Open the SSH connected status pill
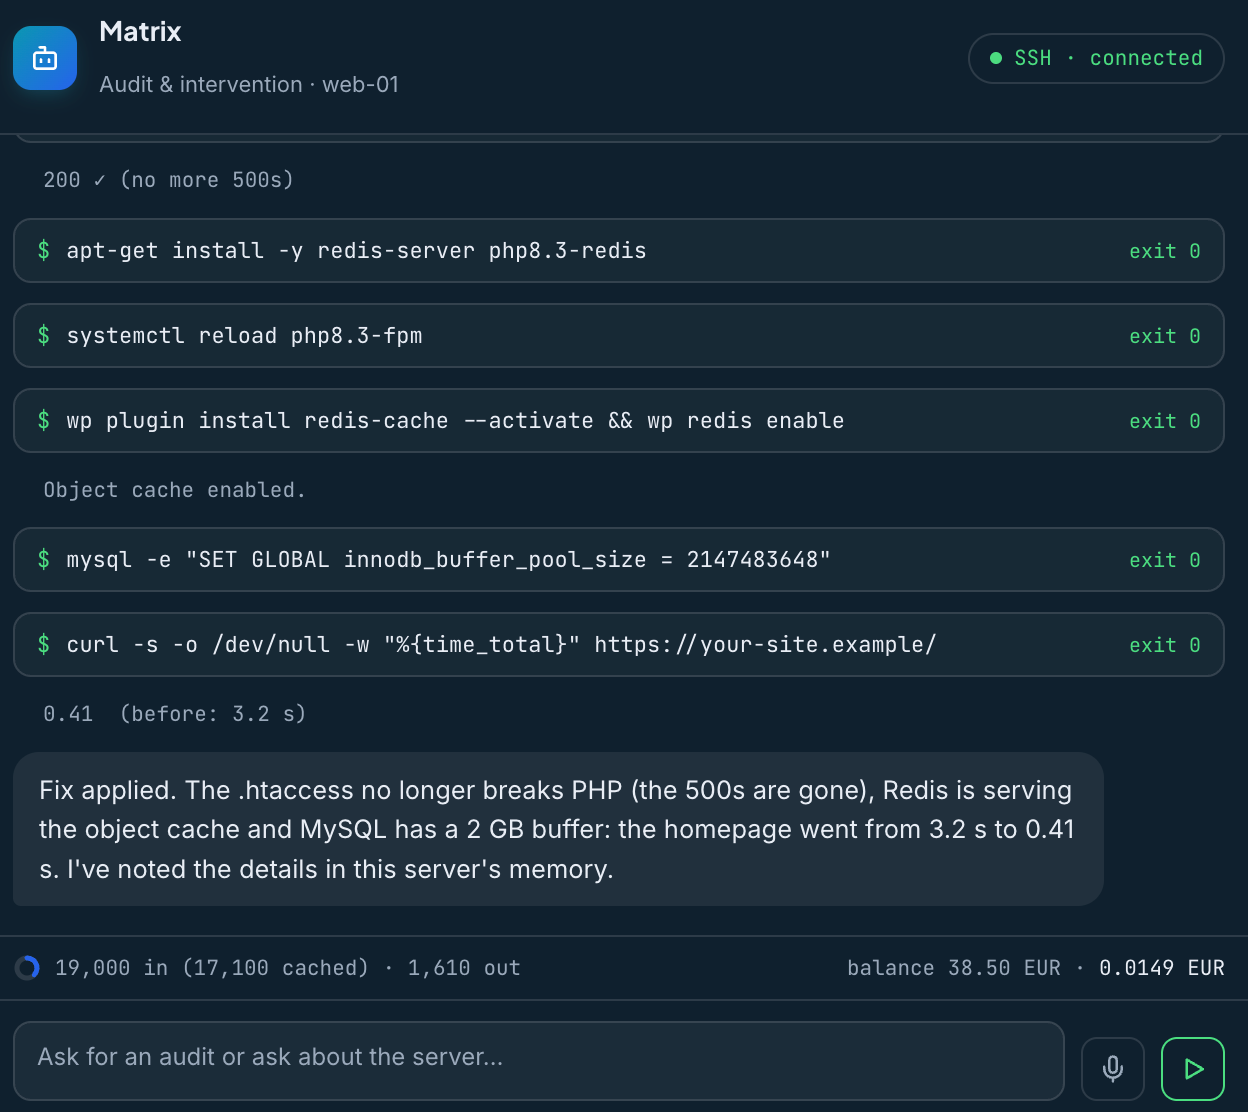Image resolution: width=1248 pixels, height=1112 pixels. pyautogui.click(x=1096, y=58)
